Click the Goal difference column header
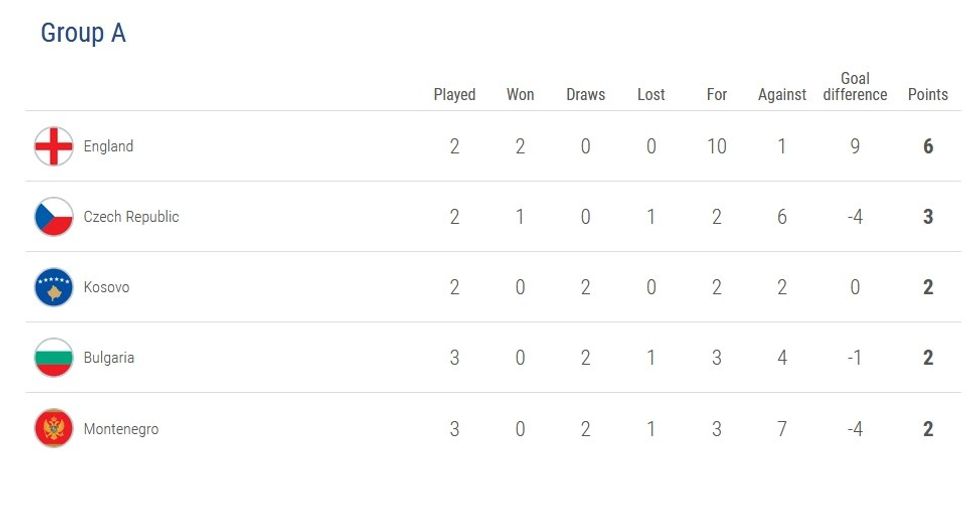Image resolution: width=980 pixels, height=519 pixels. click(855, 87)
